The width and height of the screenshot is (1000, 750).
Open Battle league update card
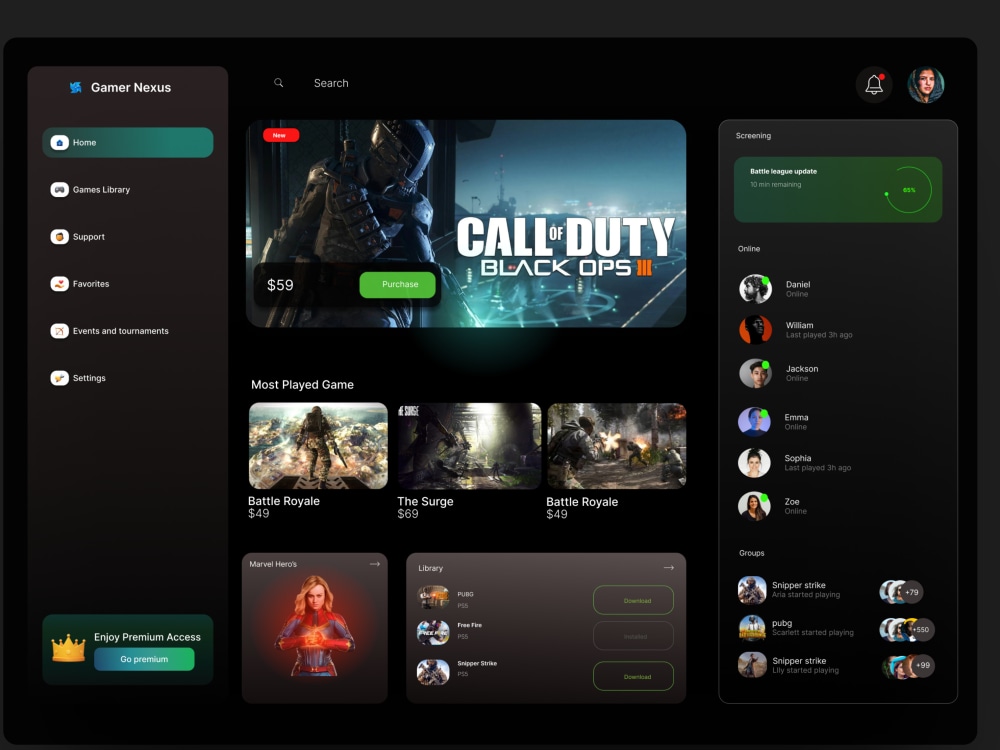point(837,189)
